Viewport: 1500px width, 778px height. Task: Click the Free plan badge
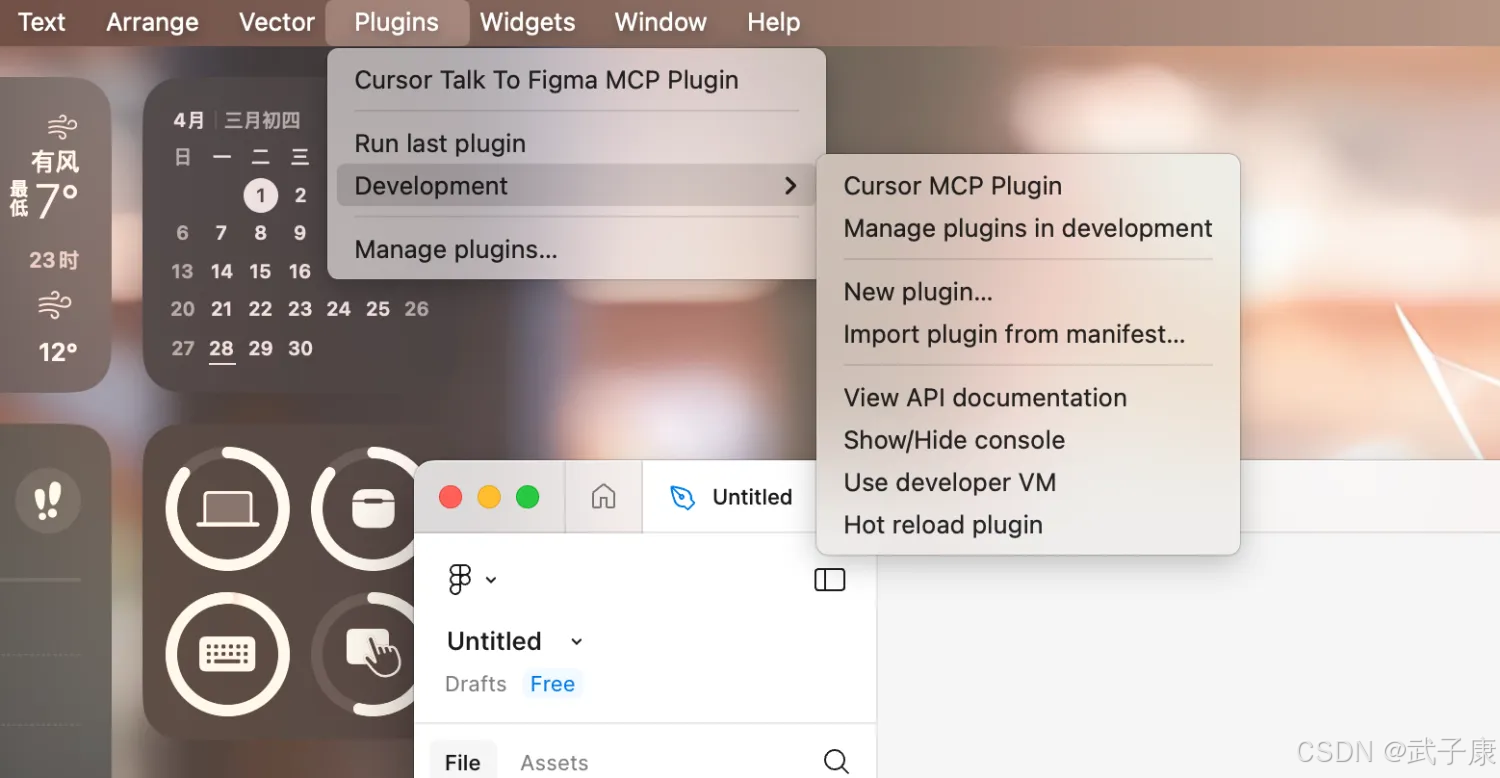[553, 684]
